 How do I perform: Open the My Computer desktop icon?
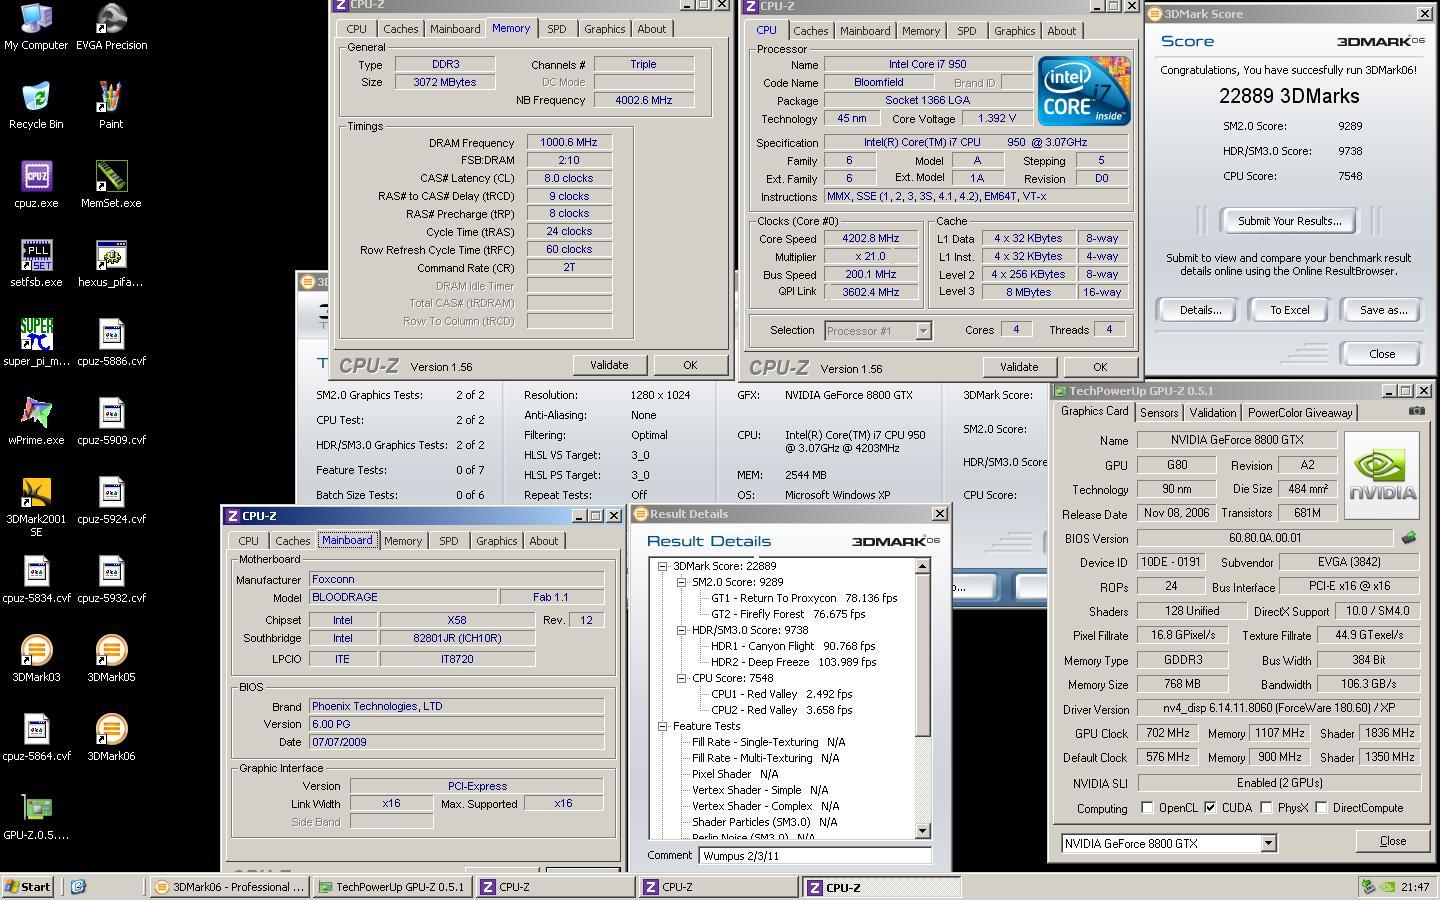click(x=36, y=27)
